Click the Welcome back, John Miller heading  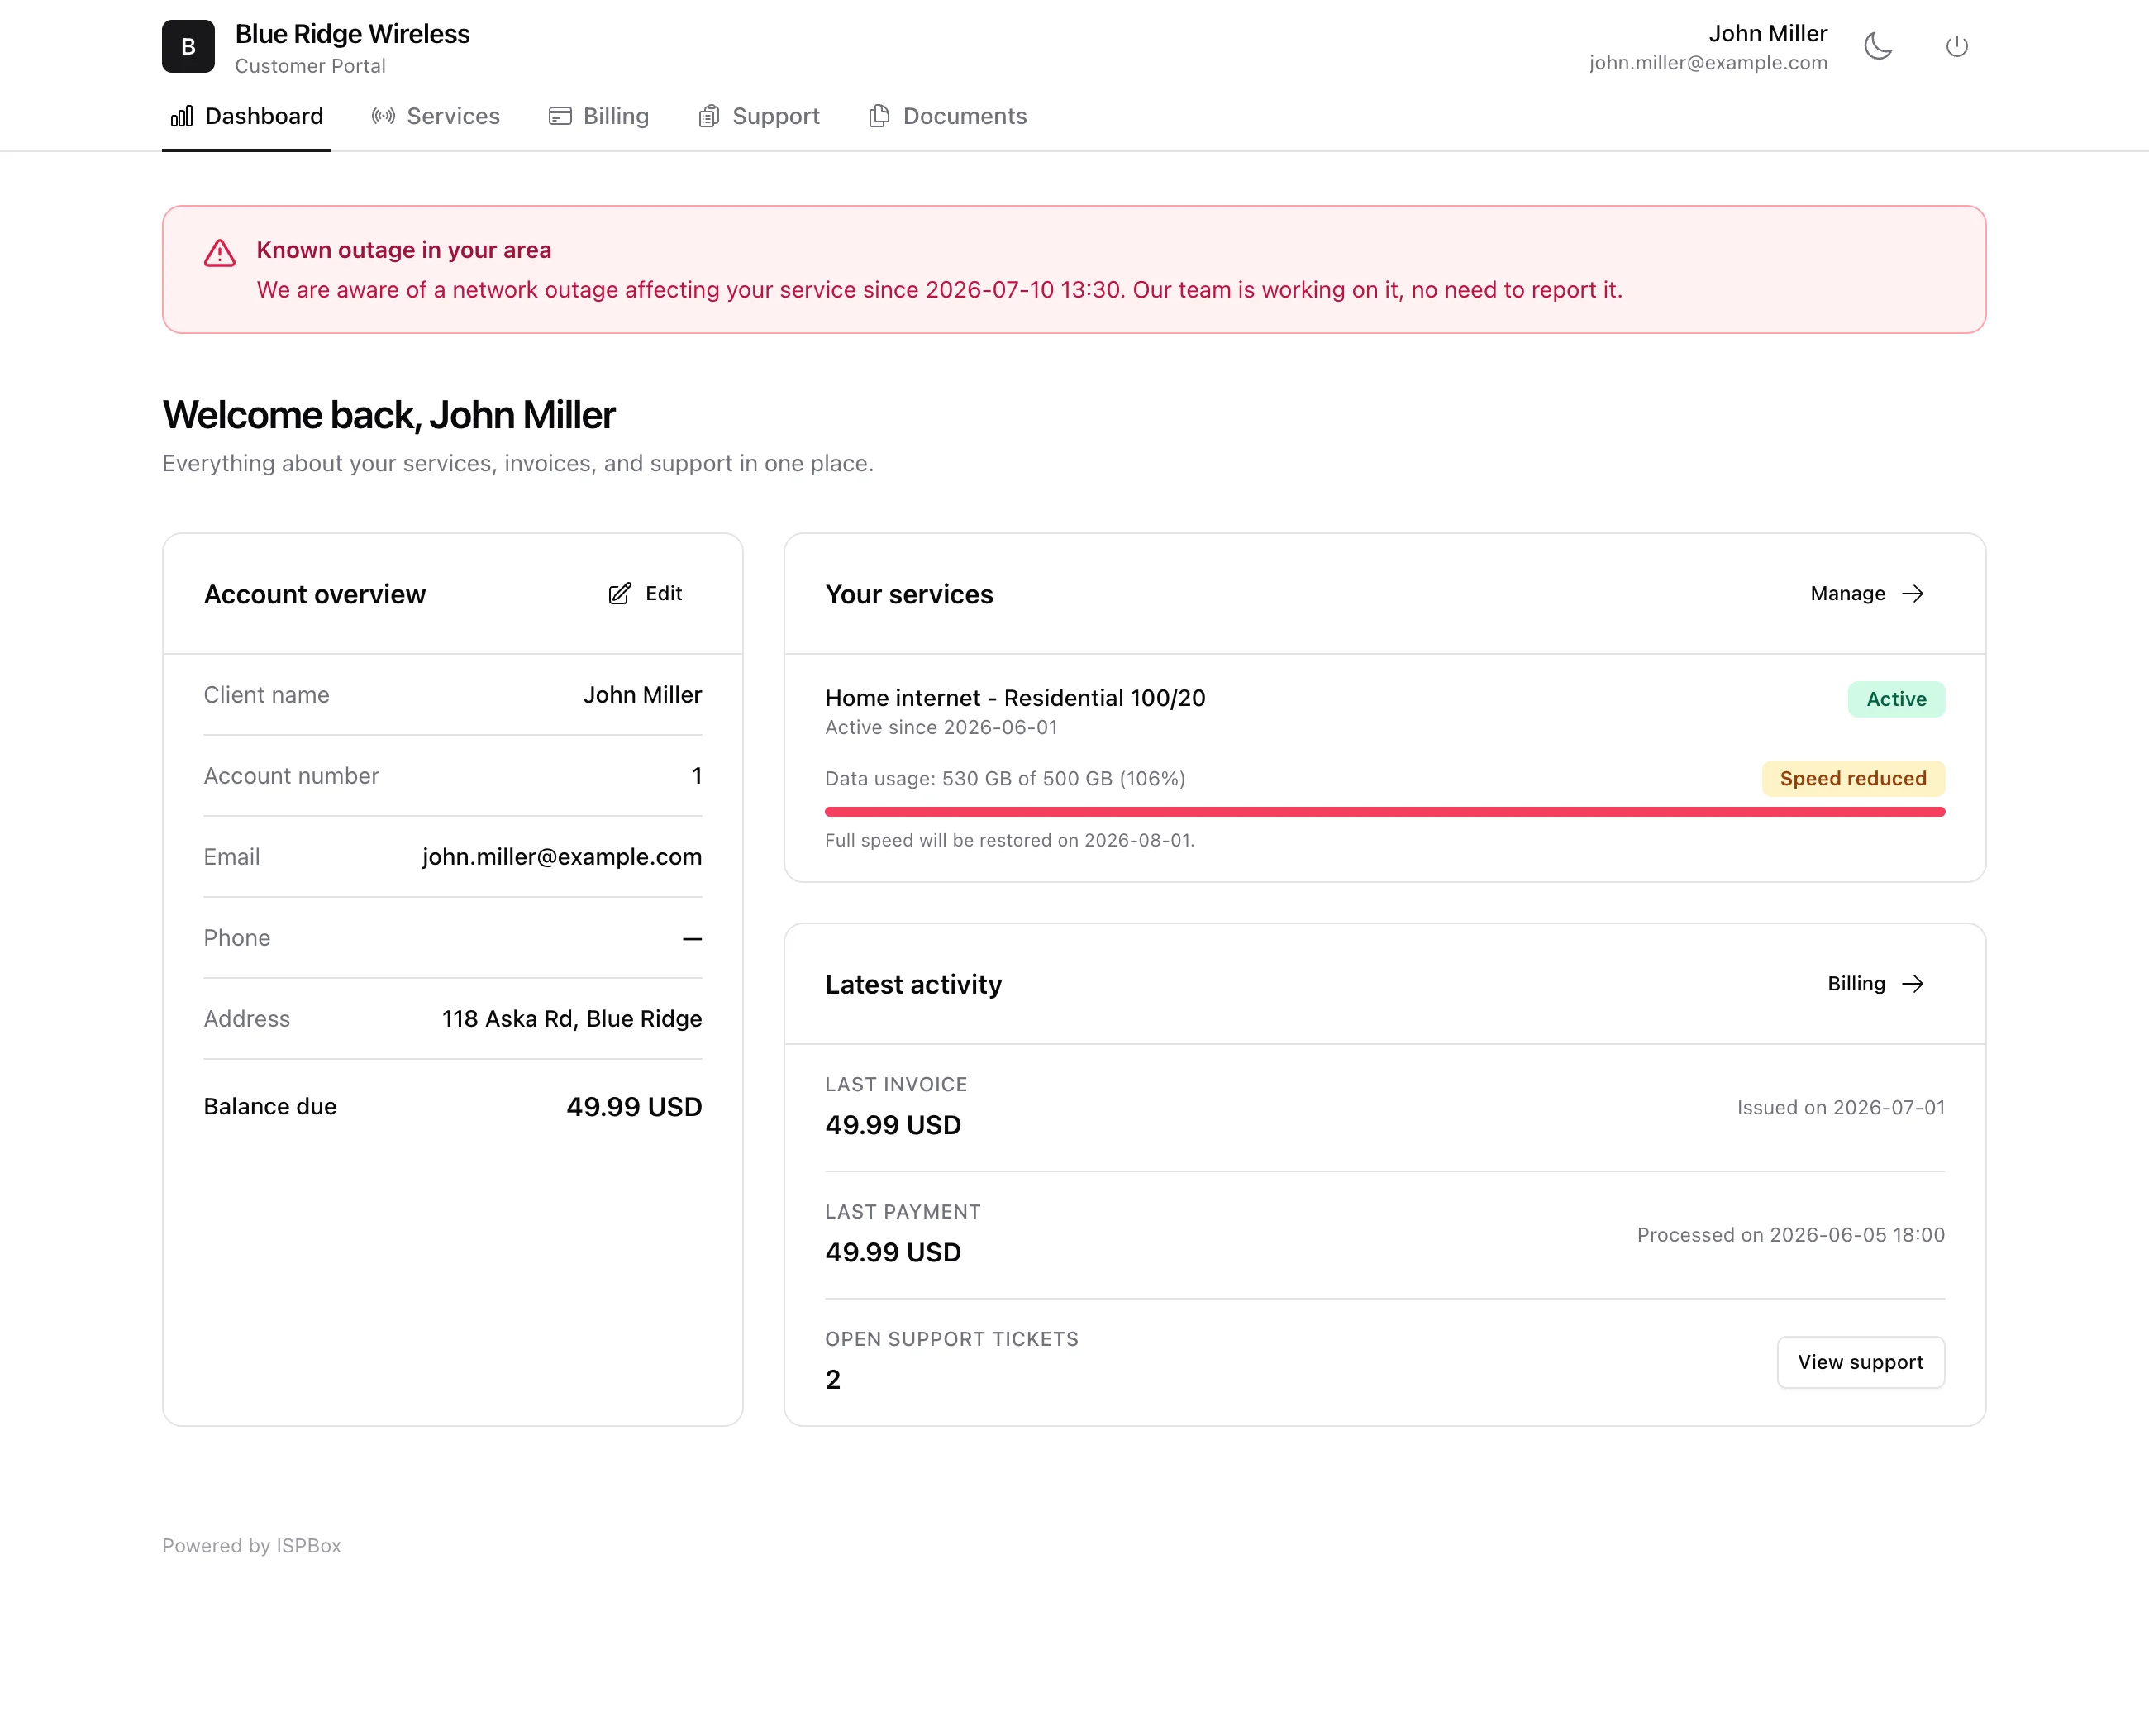[389, 415]
